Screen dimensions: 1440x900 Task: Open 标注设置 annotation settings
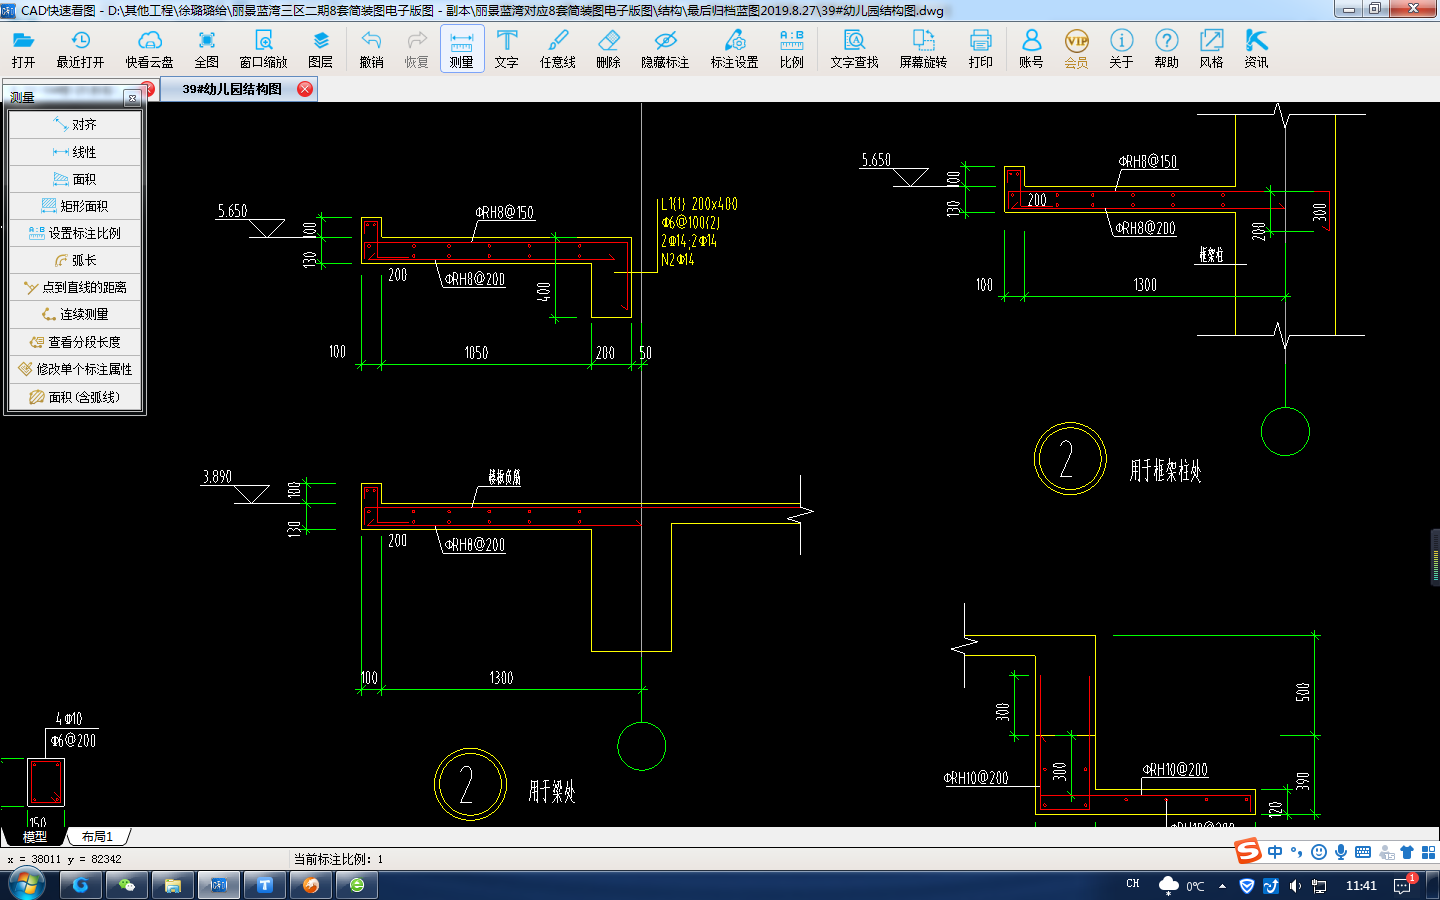pos(735,49)
